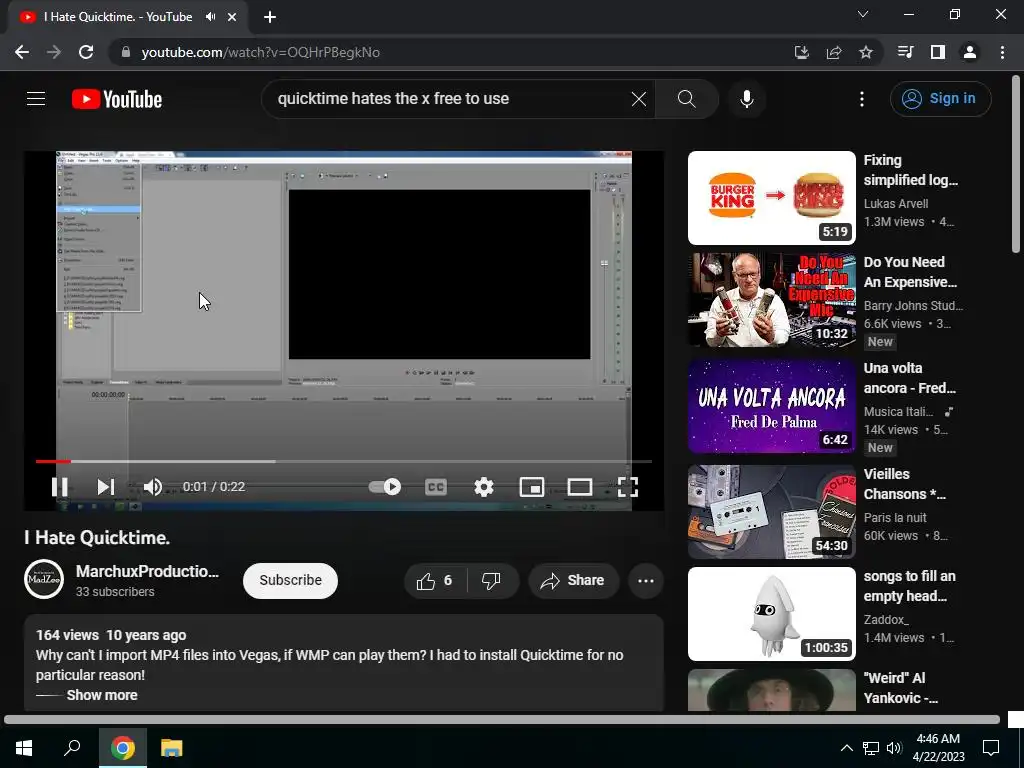The image size is (1024, 768).
Task: Reload the current page
Action: click(86, 52)
